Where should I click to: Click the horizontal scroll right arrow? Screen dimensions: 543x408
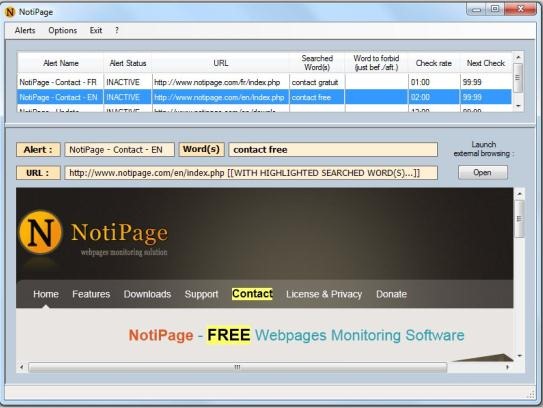507,367
